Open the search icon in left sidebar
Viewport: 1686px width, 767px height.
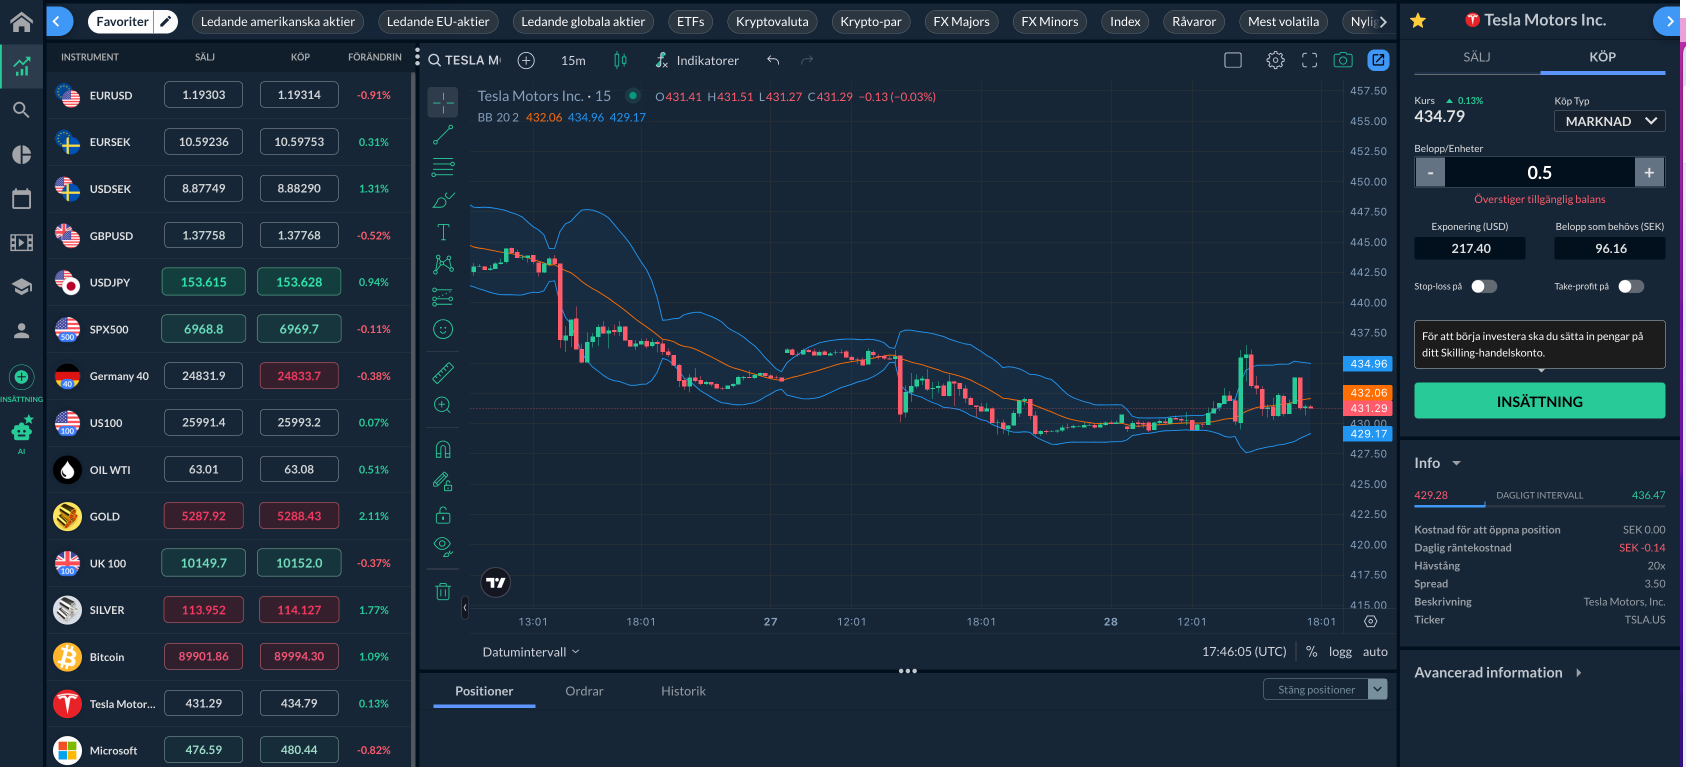pyautogui.click(x=21, y=110)
